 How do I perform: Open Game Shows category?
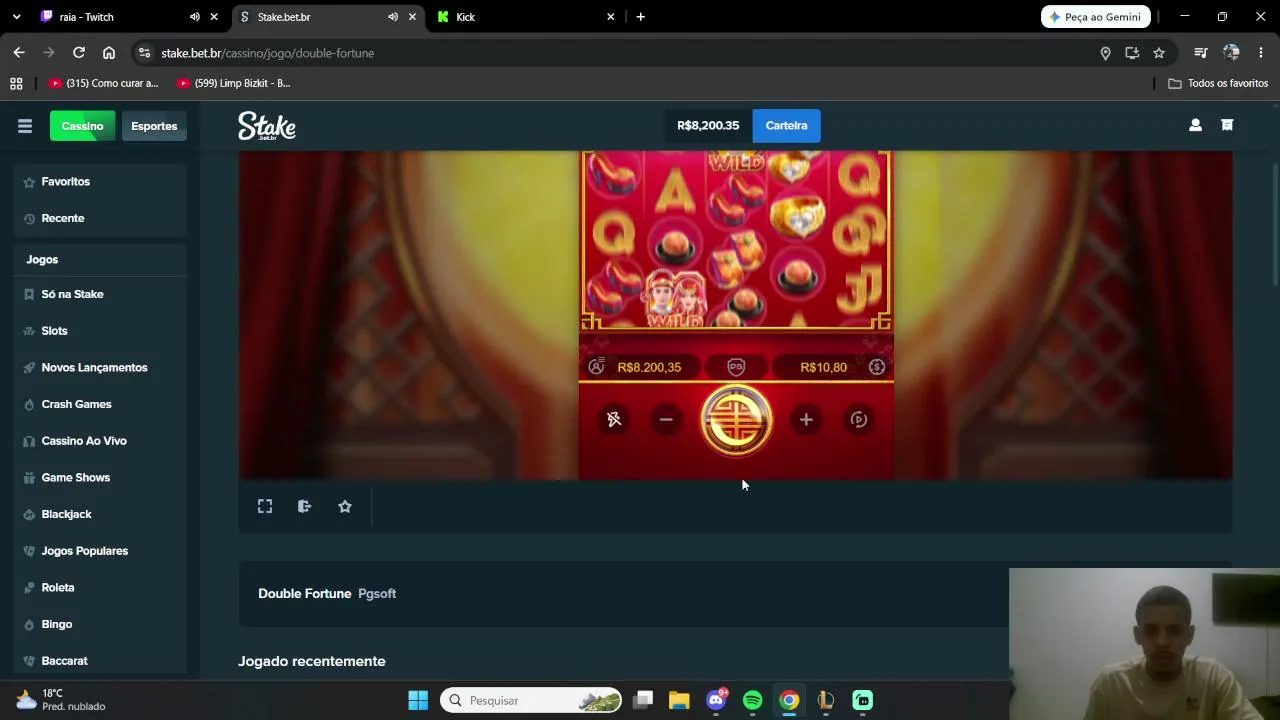tap(100, 478)
